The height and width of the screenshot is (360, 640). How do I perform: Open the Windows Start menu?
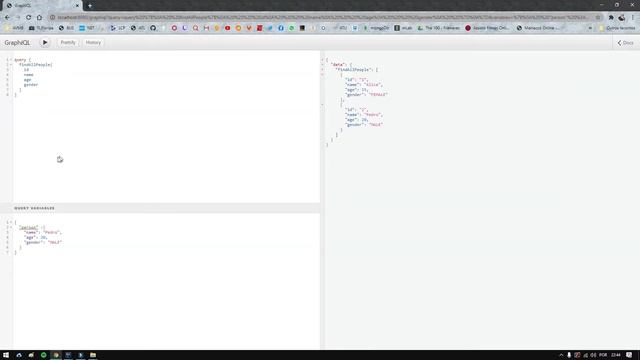[6, 355]
